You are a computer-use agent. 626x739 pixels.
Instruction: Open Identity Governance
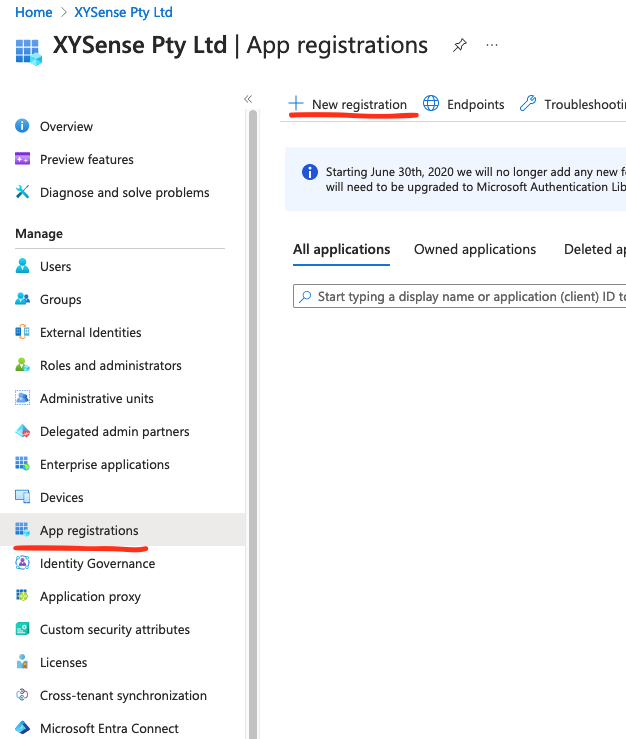[x=98, y=564]
